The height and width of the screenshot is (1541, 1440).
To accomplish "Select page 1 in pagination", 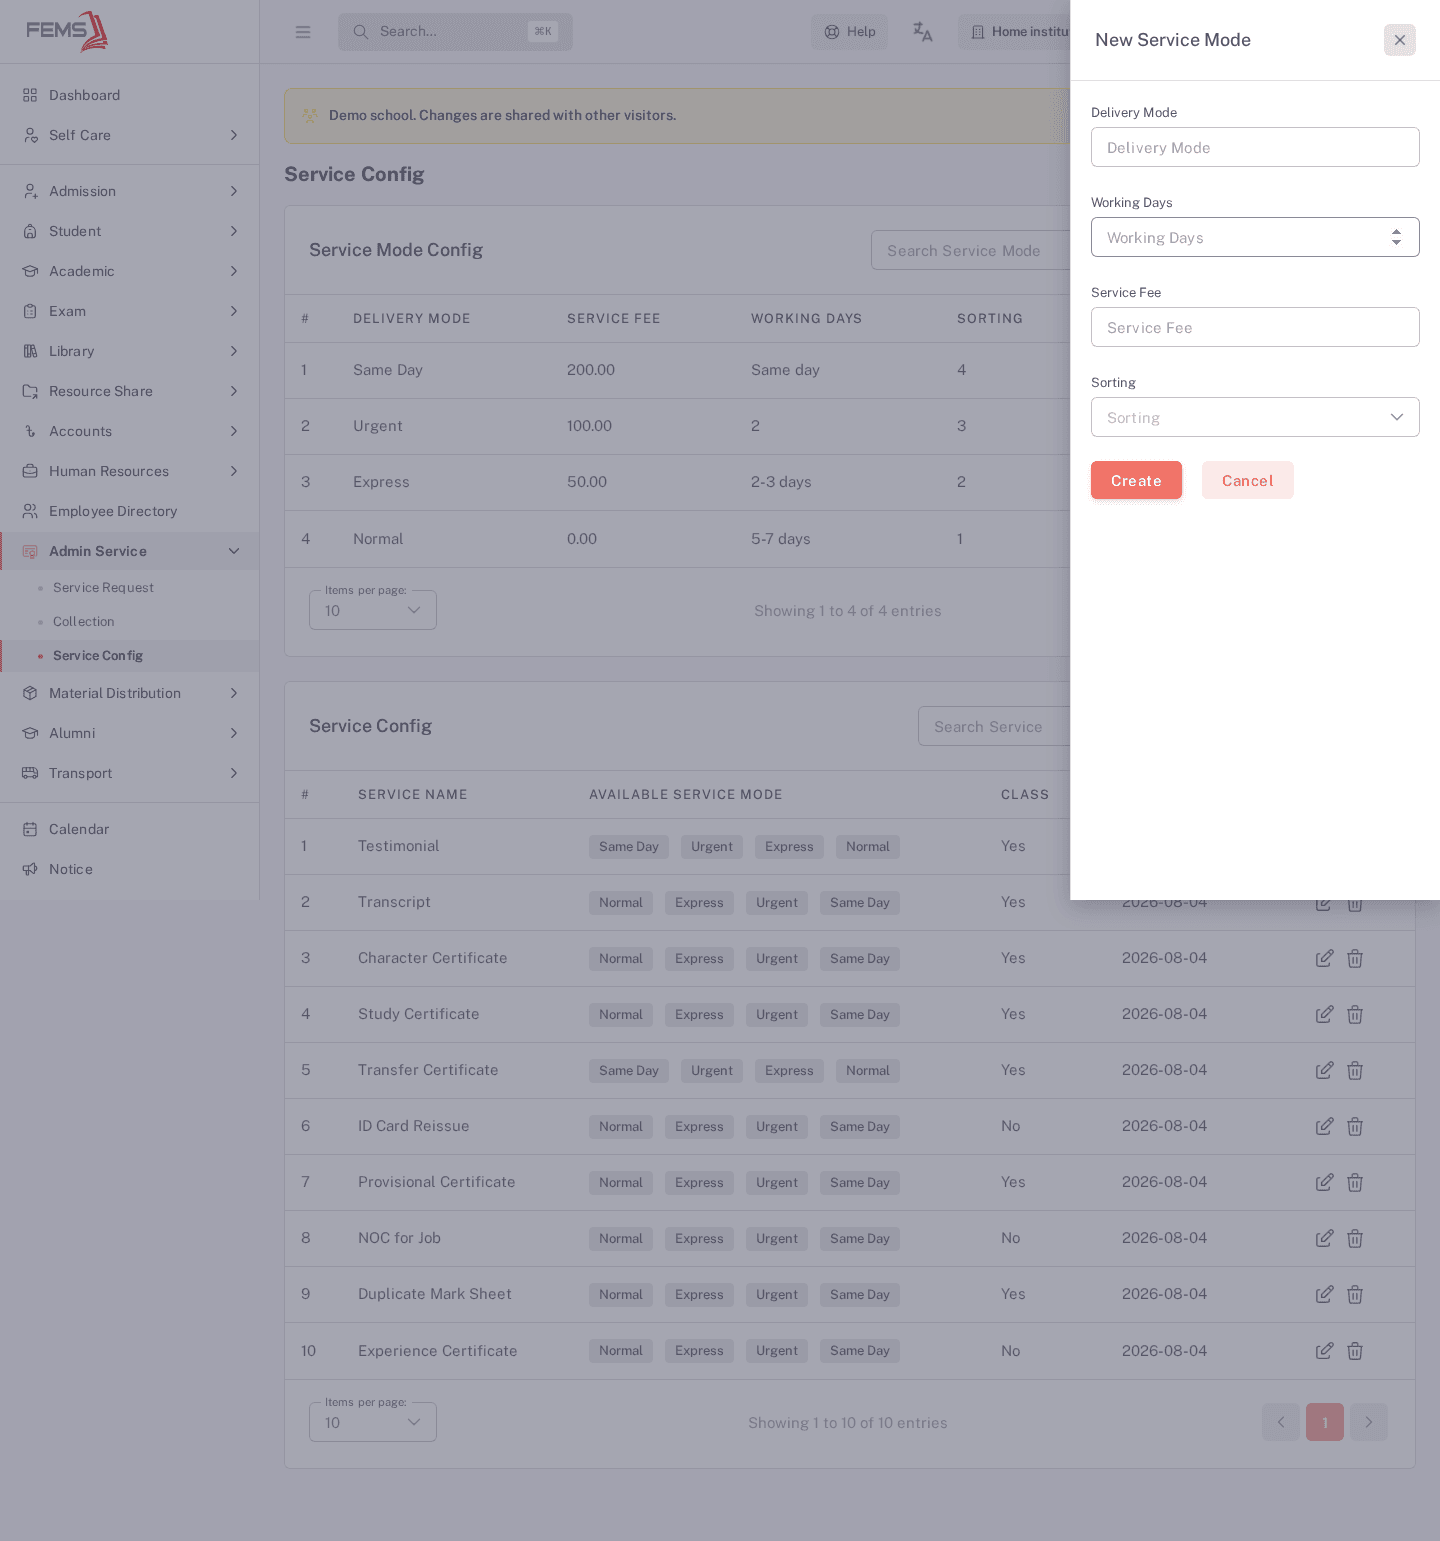I will point(1325,1422).
